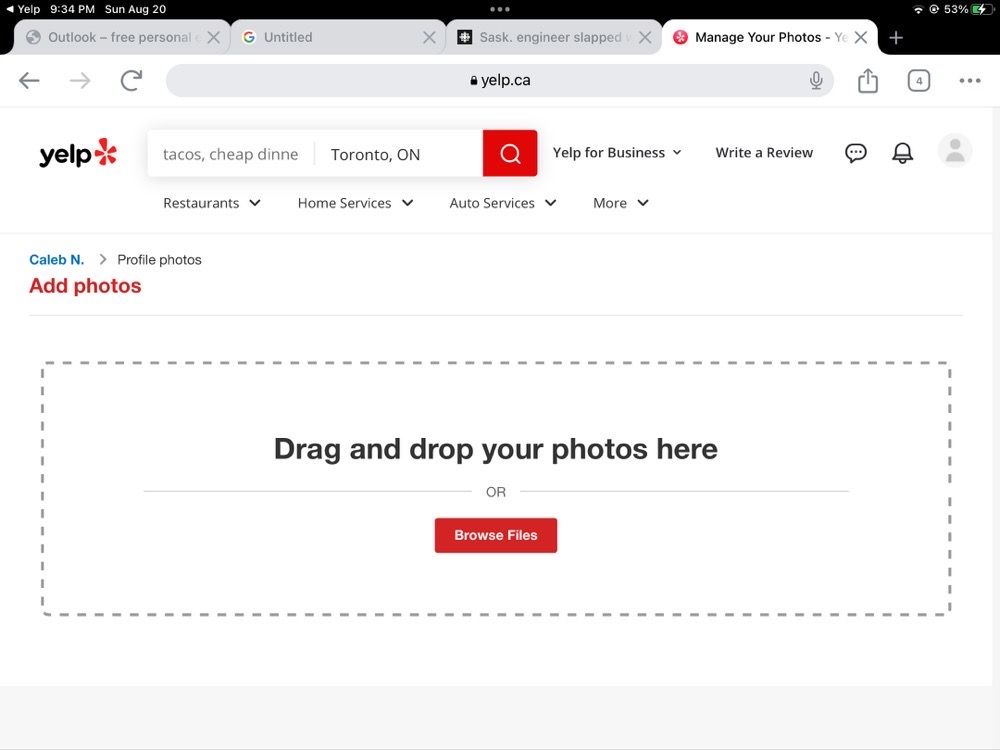
Task: Open the browser three-dot more menu
Action: point(969,81)
